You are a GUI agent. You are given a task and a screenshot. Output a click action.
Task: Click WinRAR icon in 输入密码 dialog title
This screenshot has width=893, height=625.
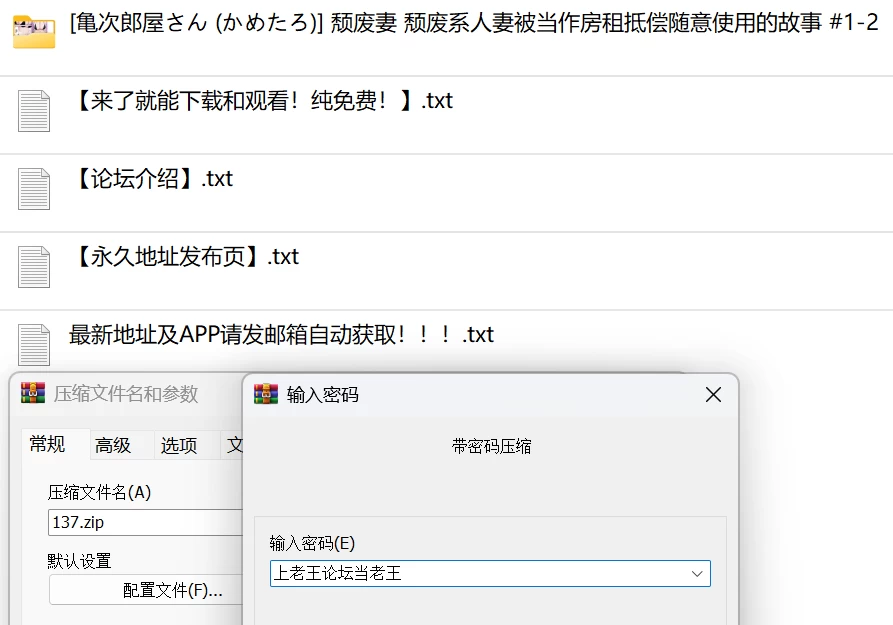(x=266, y=394)
